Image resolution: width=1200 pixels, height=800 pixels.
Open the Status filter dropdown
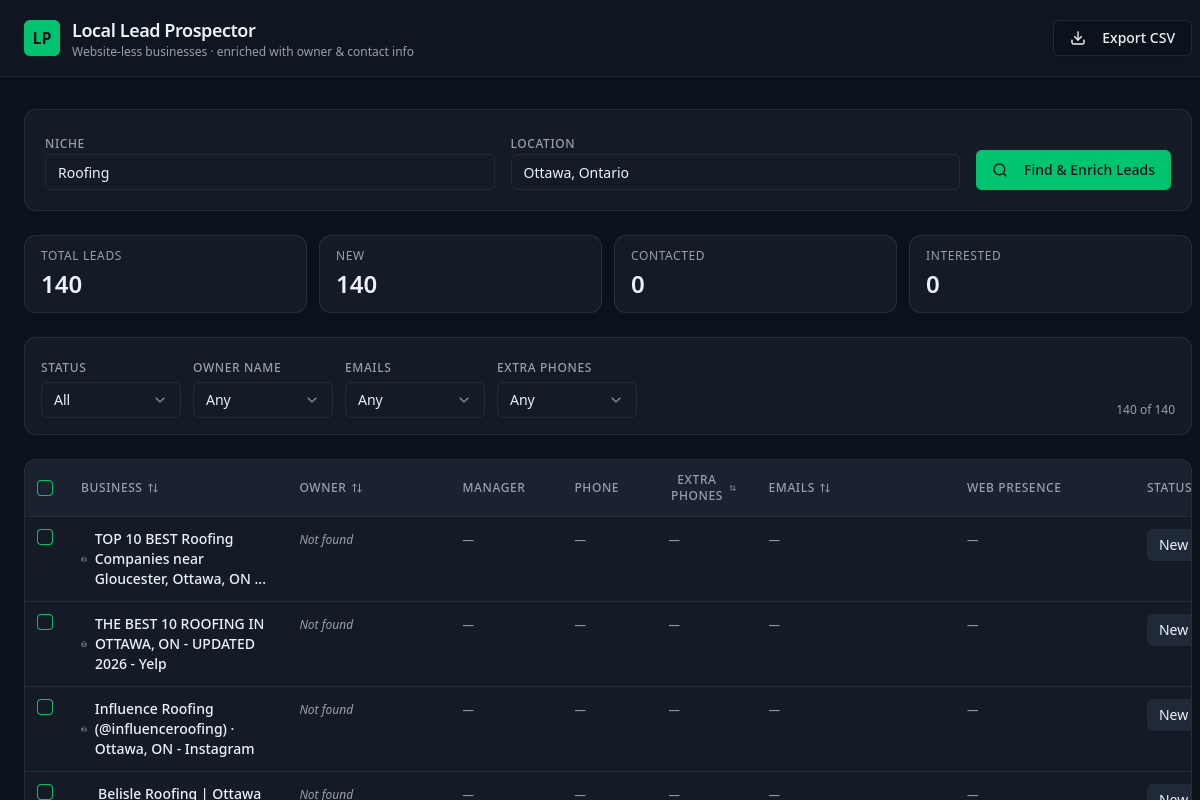(x=111, y=400)
